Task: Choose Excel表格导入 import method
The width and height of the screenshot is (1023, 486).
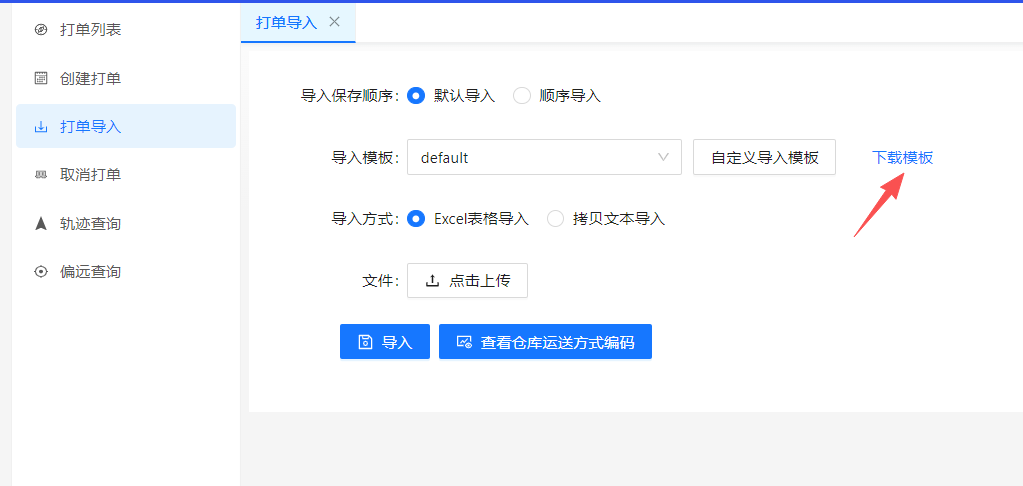Action: [417, 219]
